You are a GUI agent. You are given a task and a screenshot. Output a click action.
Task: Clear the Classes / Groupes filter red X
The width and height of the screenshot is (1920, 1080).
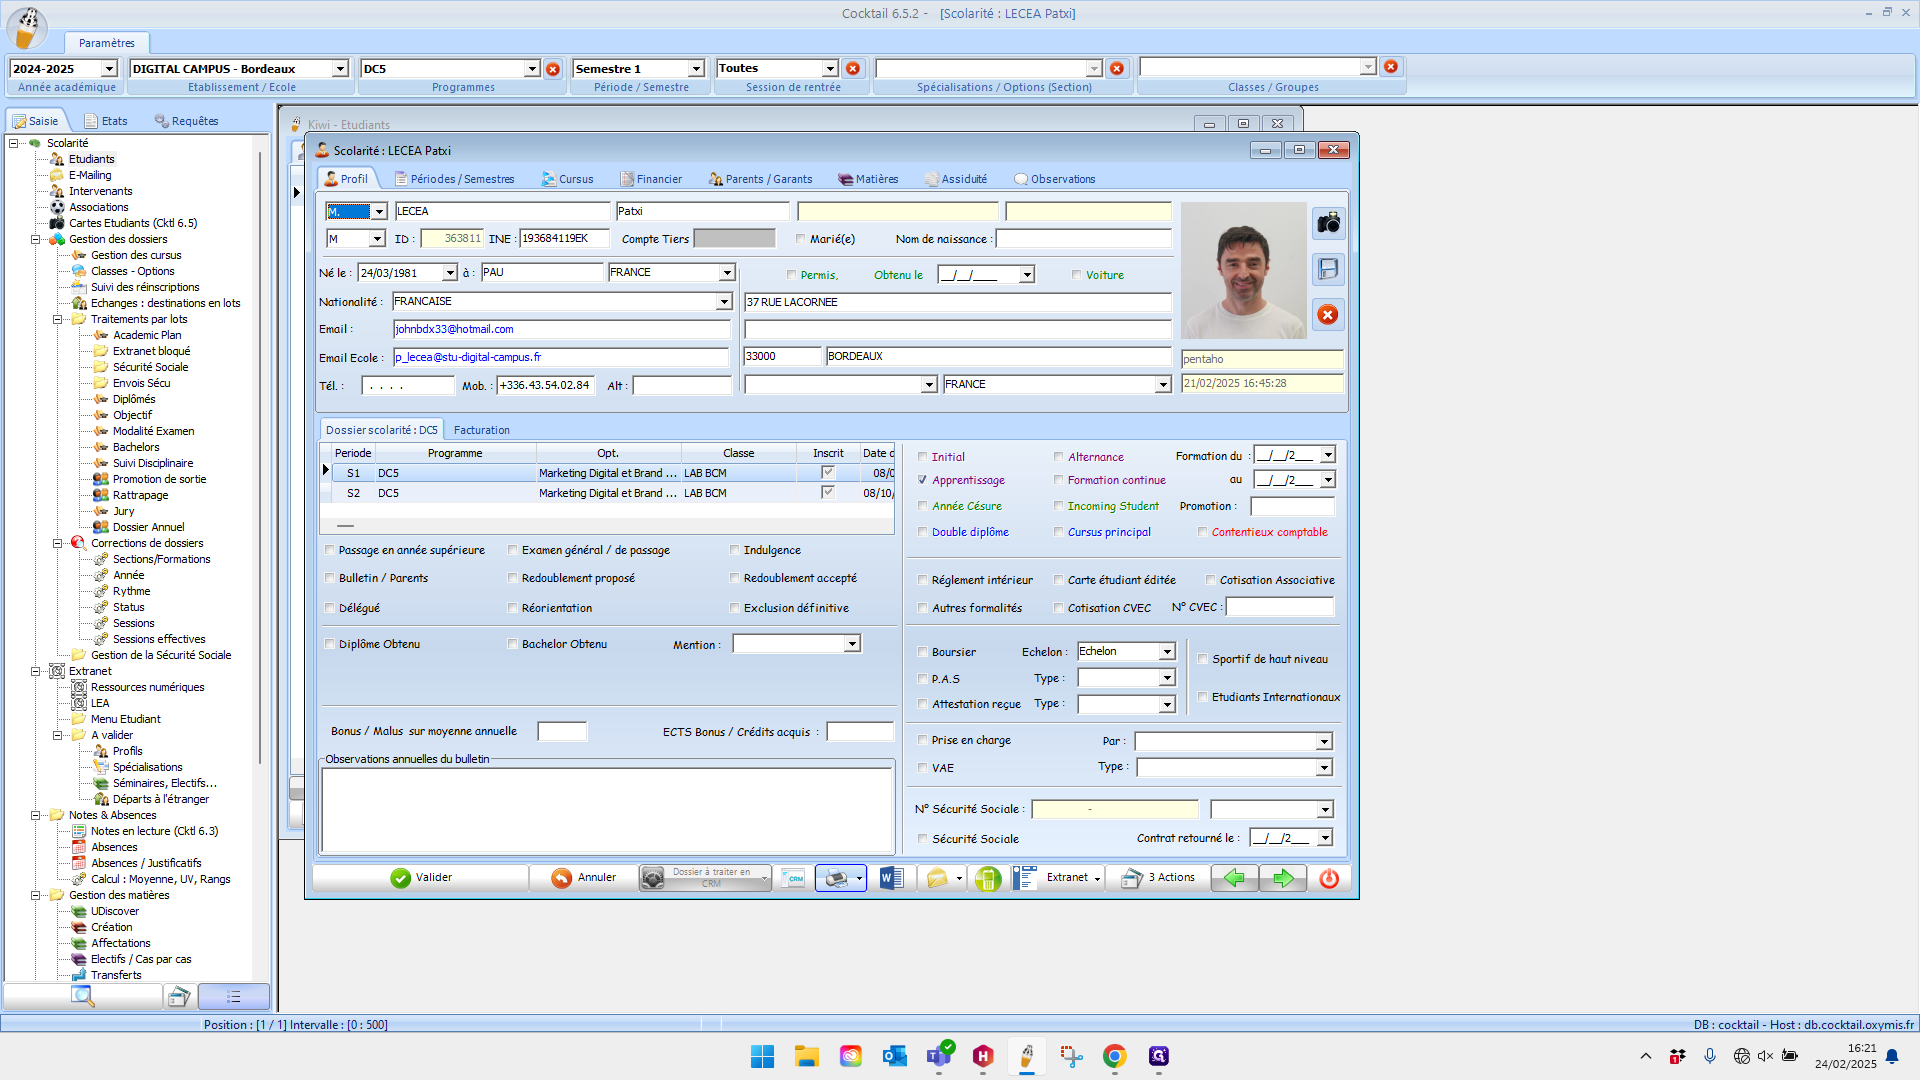point(1391,67)
